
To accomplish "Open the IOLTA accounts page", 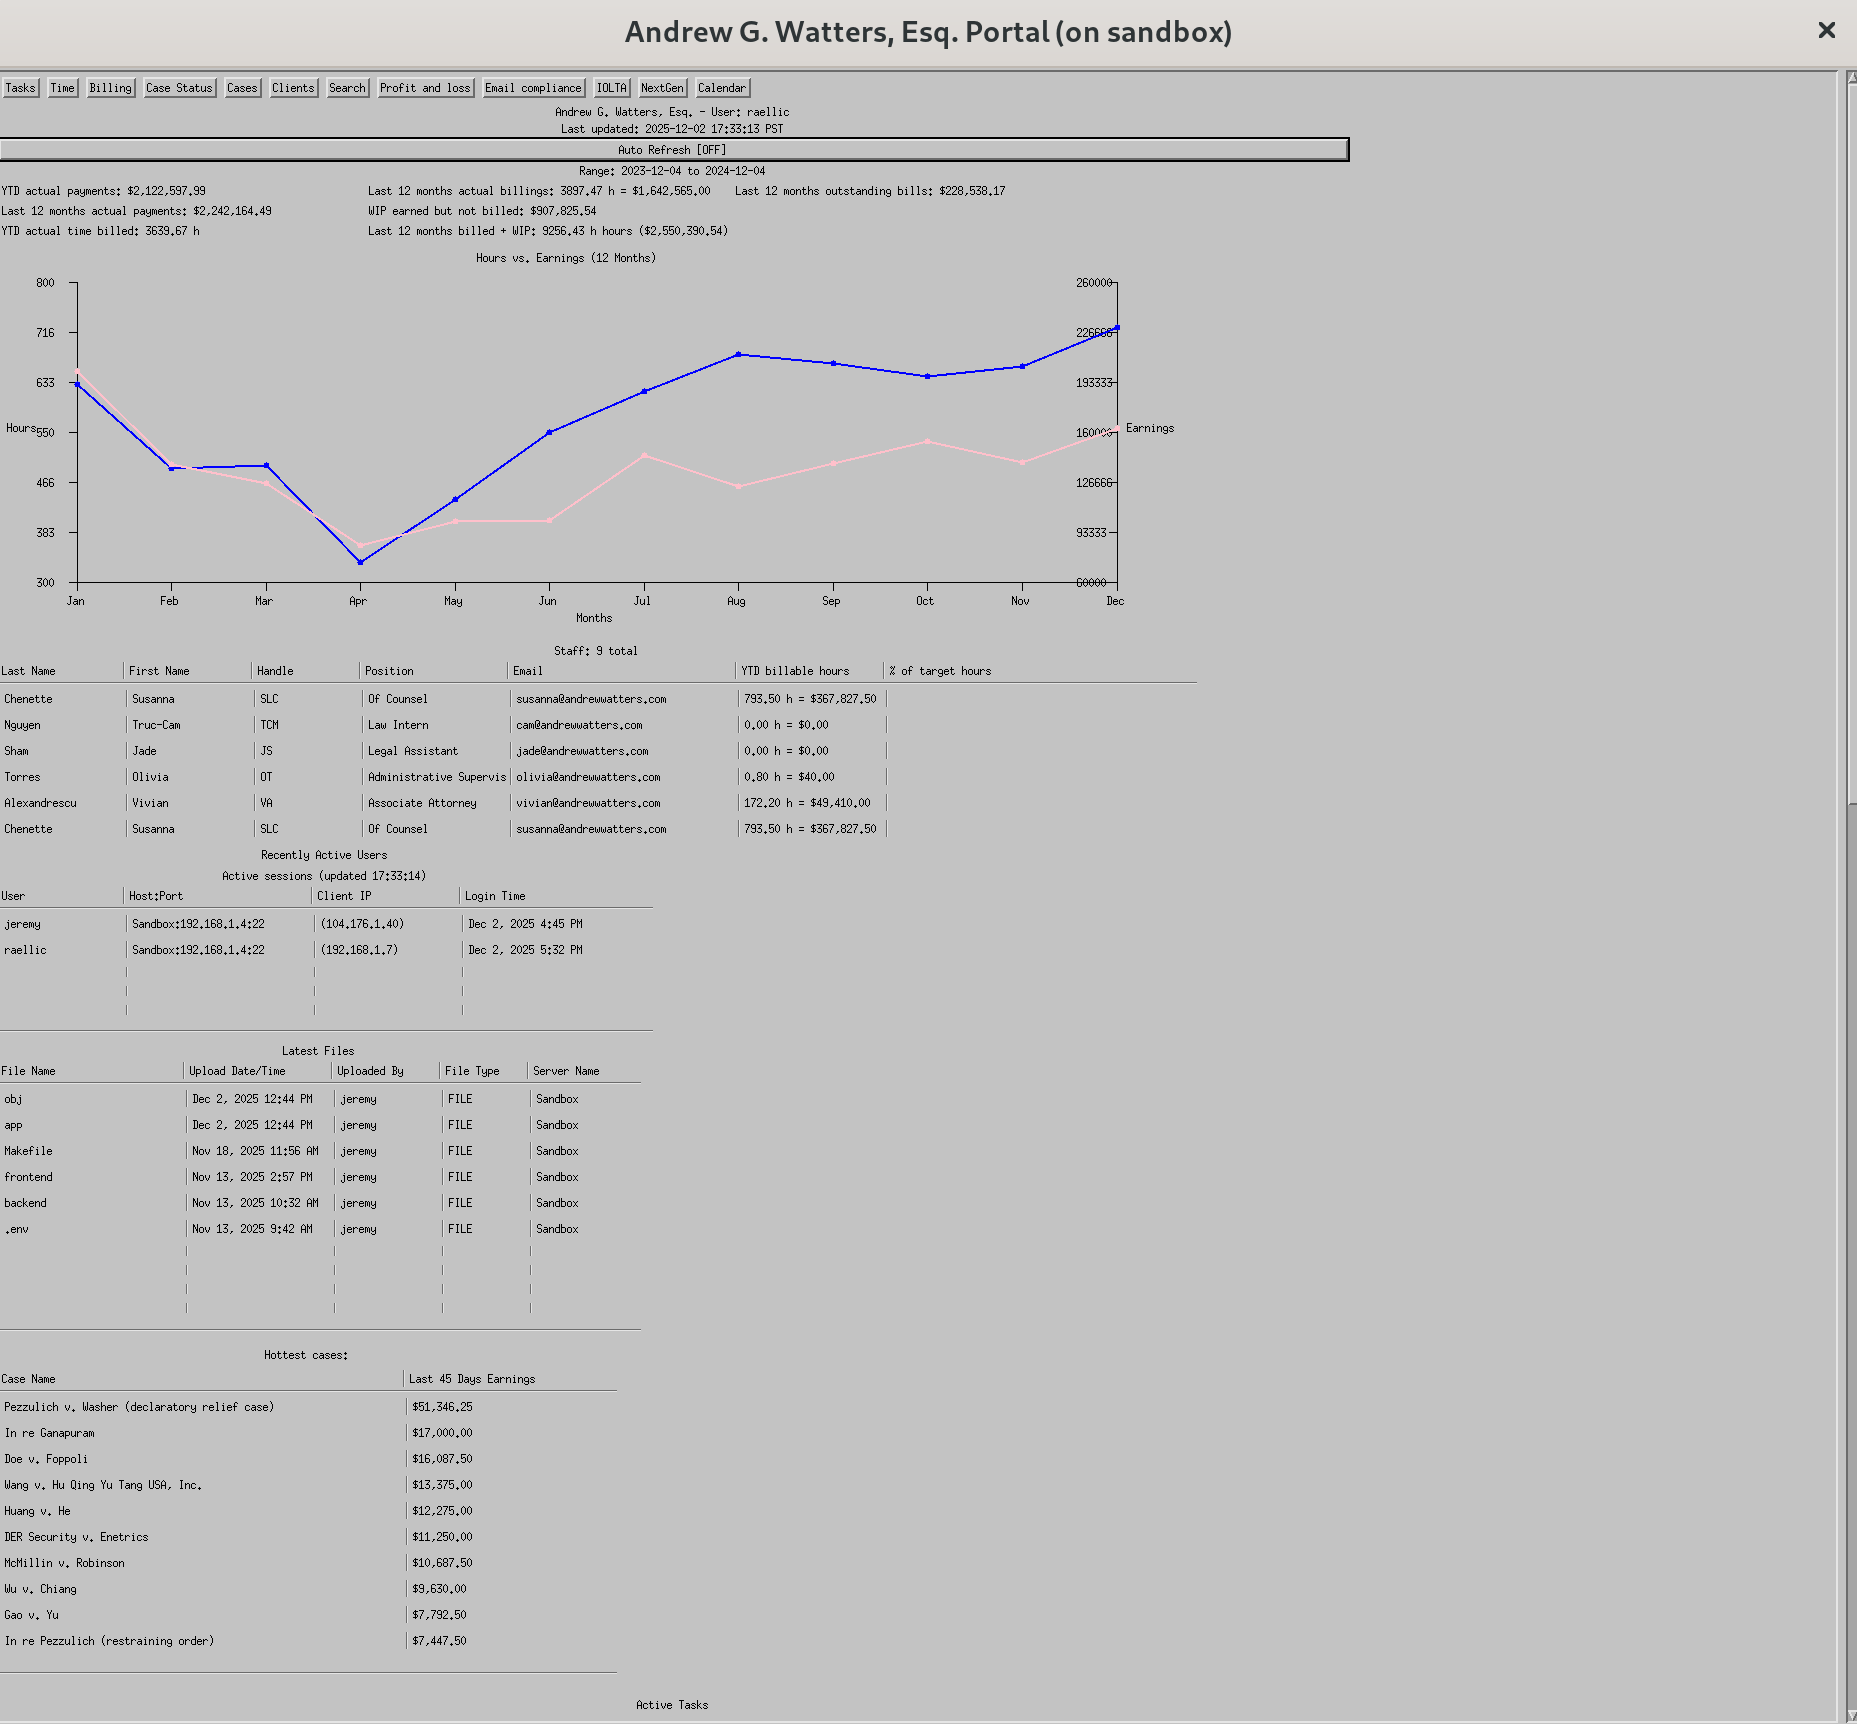I will 611,88.
